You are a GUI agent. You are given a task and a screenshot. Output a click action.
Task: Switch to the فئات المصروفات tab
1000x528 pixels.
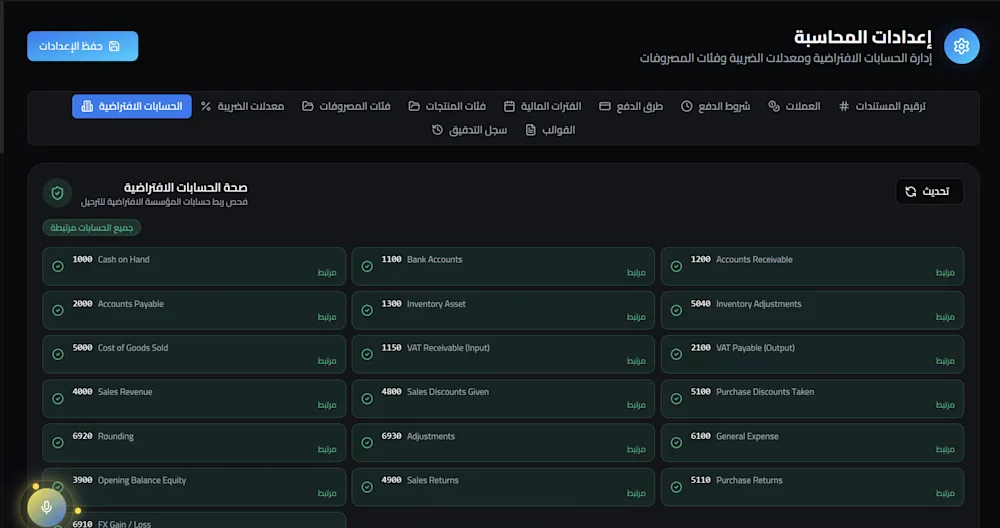[x=346, y=106]
